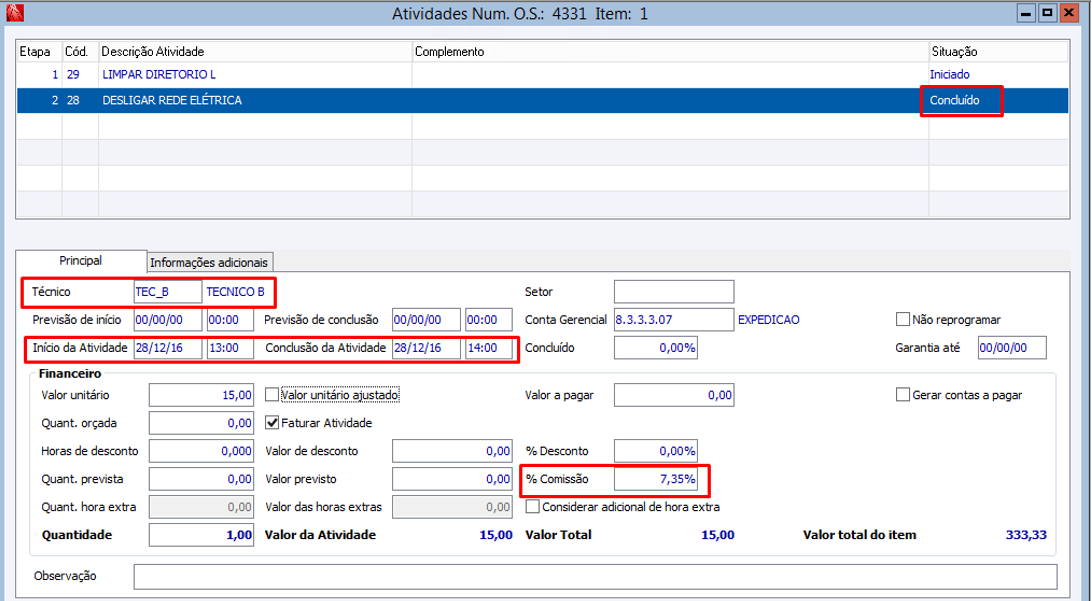Image resolution: width=1092 pixels, height=601 pixels.
Task: Uncheck the Faturar Atividade checkbox
Action: (x=272, y=423)
